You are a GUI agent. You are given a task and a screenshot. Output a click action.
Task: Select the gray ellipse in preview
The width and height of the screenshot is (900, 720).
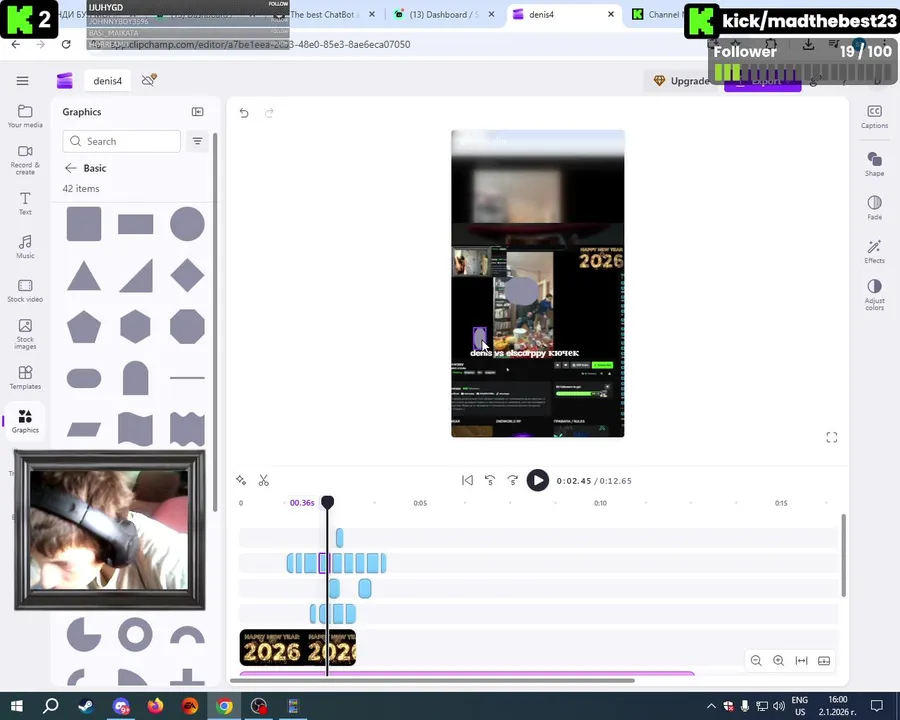[x=521, y=291]
